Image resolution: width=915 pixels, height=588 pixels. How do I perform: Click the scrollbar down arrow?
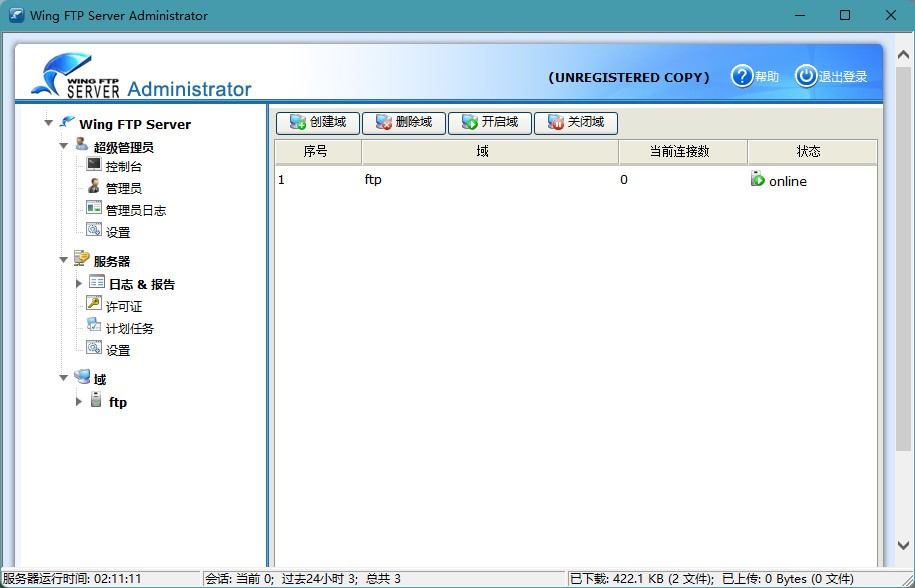903,546
